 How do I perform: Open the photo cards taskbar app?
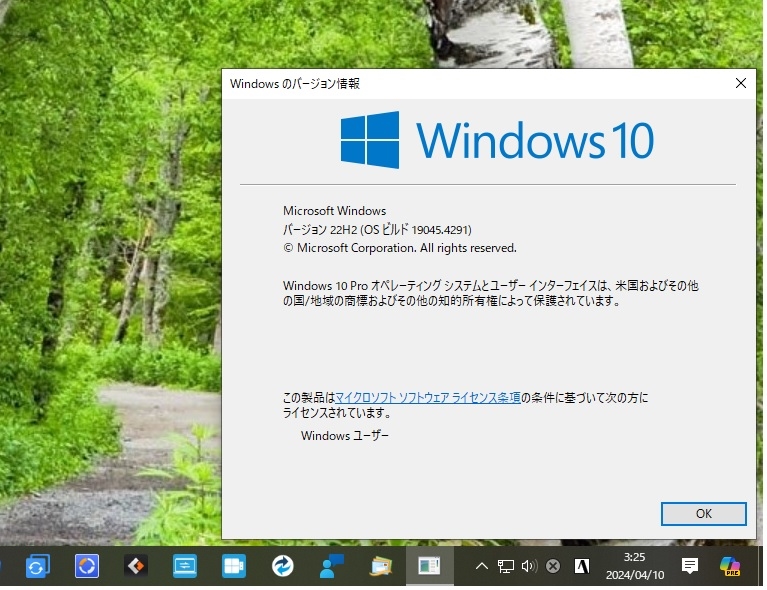[x=381, y=567]
